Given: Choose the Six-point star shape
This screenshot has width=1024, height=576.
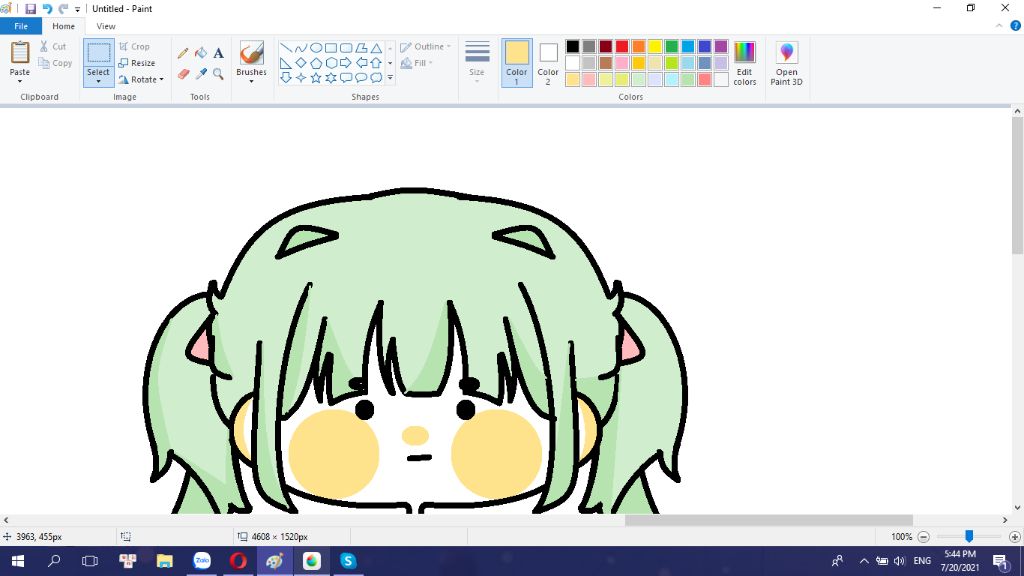Looking at the screenshot, I should 331,78.
